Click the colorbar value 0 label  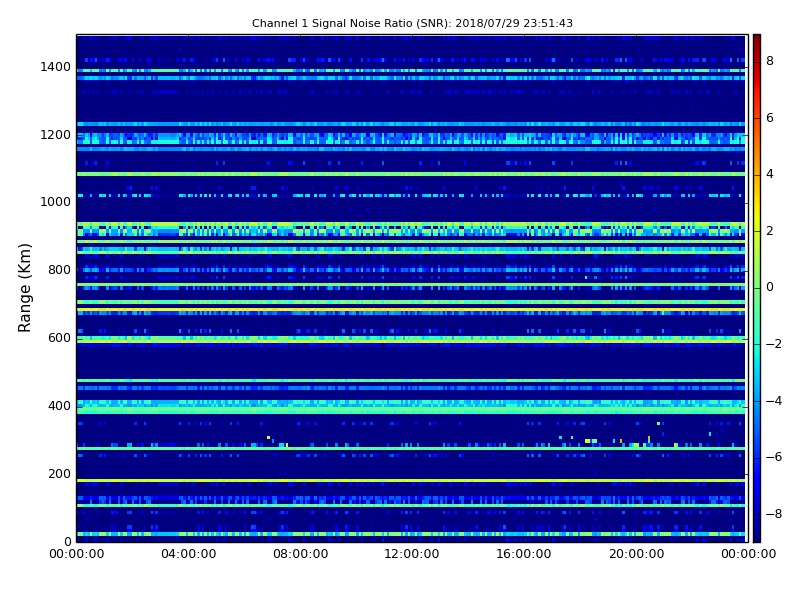(x=770, y=287)
